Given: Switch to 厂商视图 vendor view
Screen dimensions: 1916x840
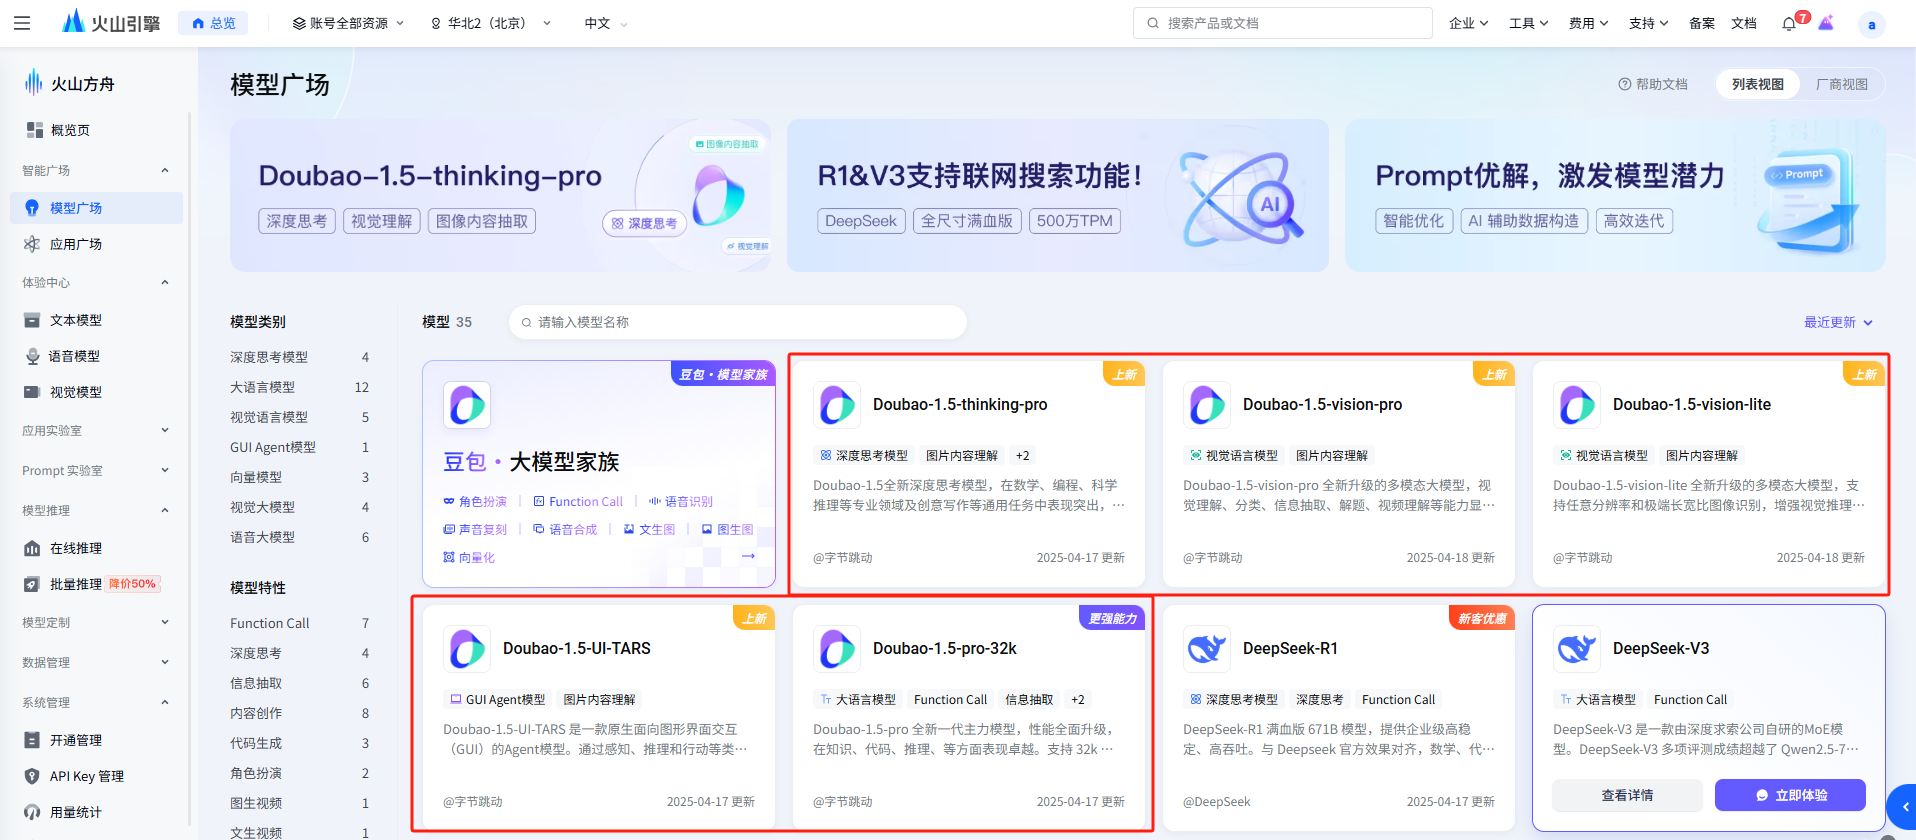Looking at the screenshot, I should click(1841, 84).
